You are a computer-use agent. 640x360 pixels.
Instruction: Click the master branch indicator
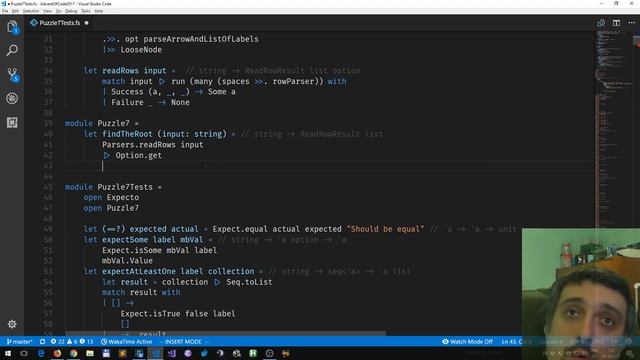coord(20,342)
